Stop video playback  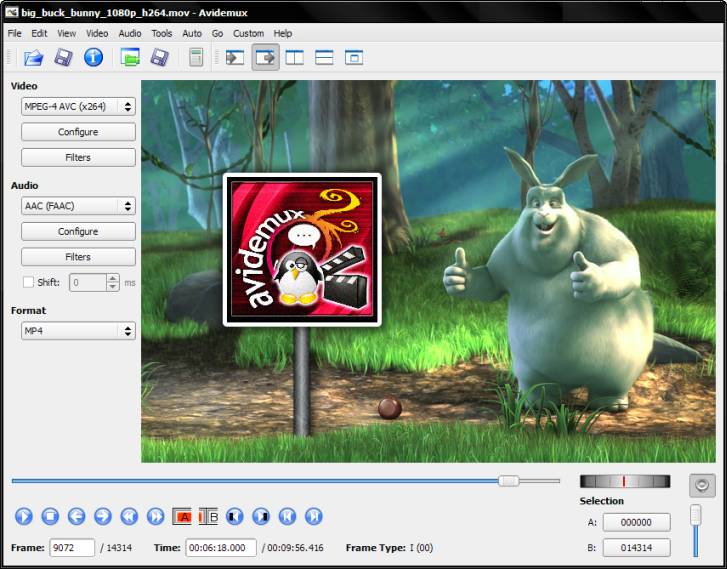(50, 516)
